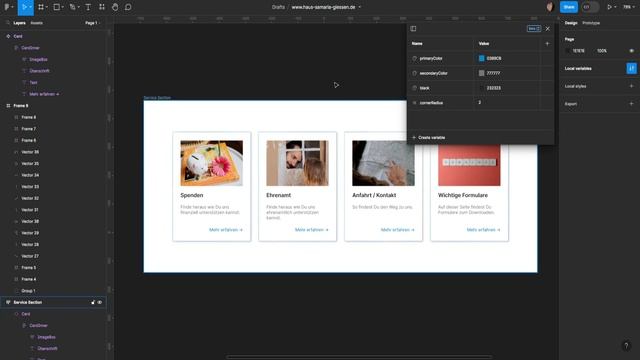Screen dimensions: 640x360
Task: Close the variables panel
Action: click(x=548, y=29)
